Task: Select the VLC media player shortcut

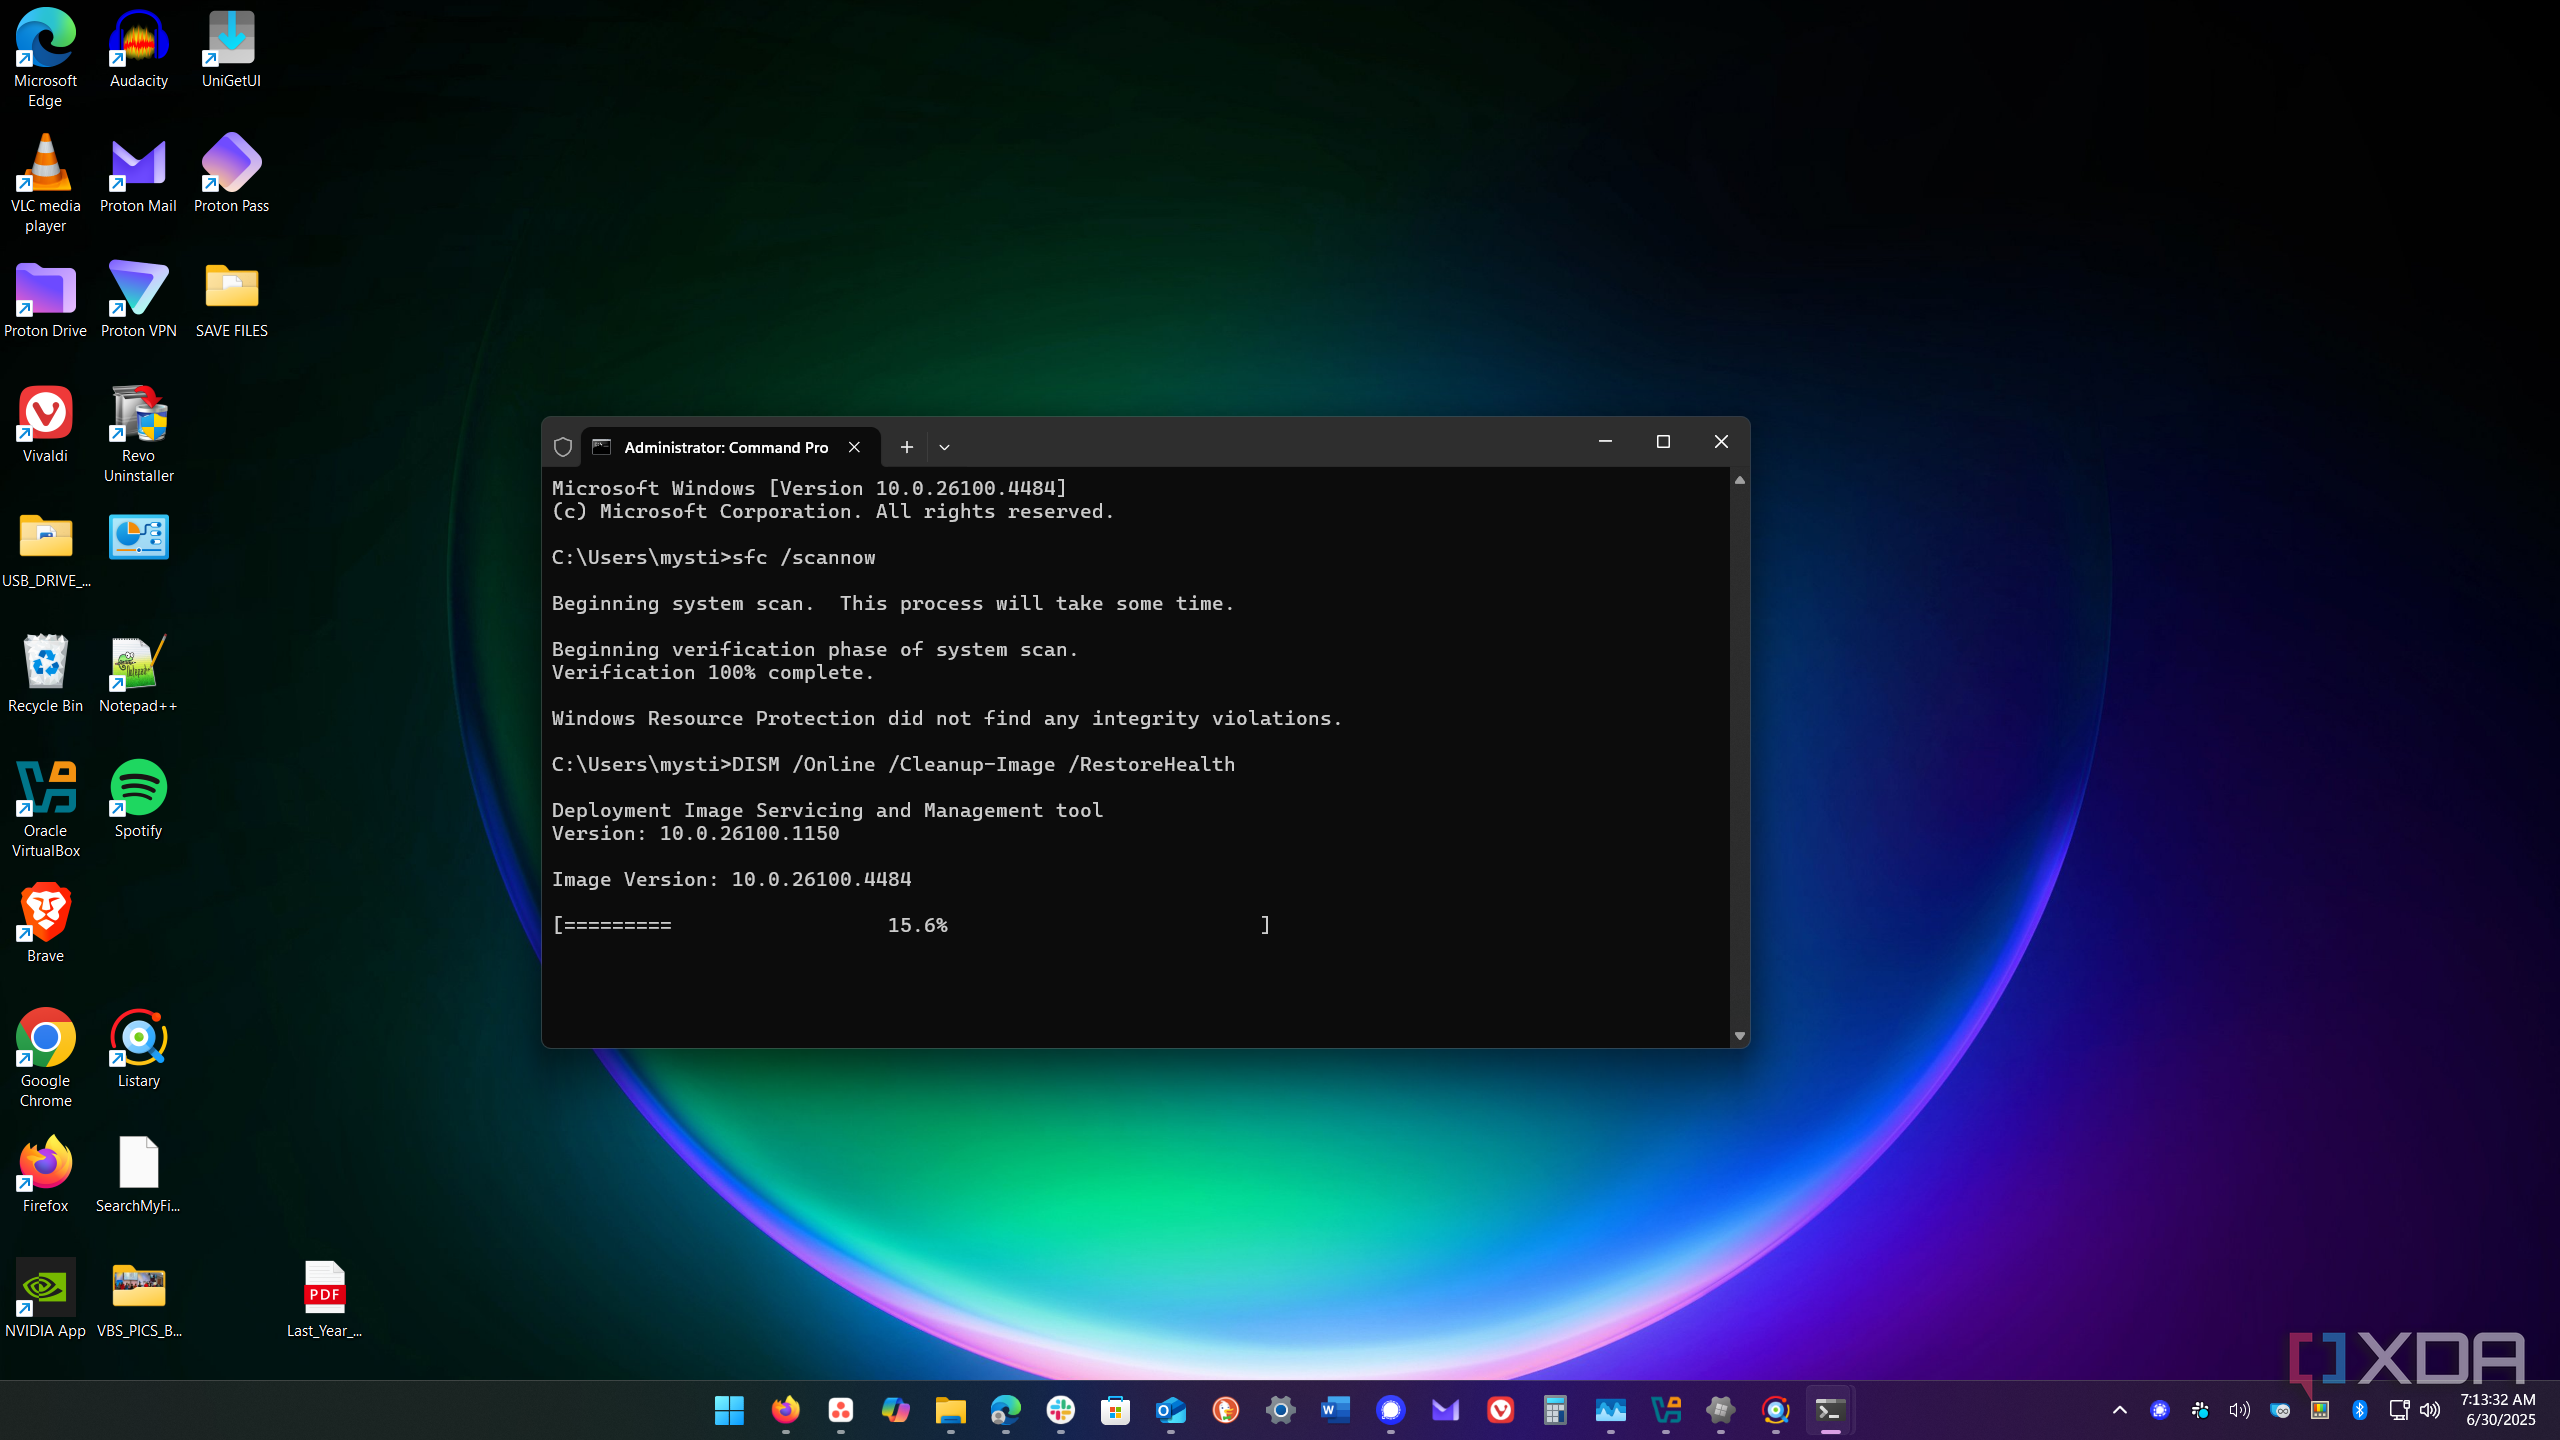Action: point(45,184)
